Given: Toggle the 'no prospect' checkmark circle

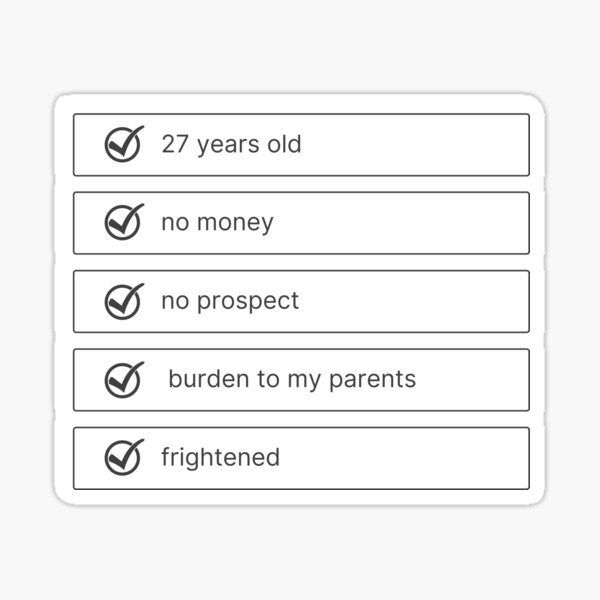Looking at the screenshot, I should (x=124, y=301).
